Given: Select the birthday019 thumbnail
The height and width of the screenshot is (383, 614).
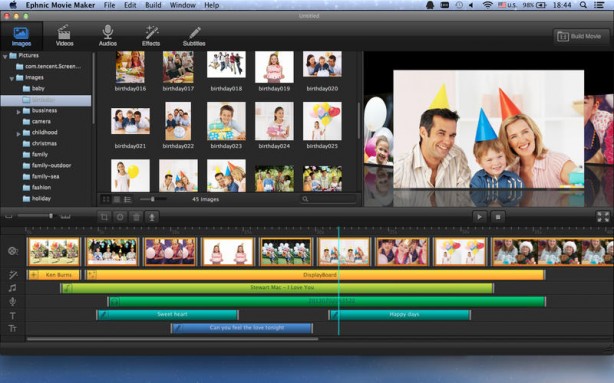Looking at the screenshot, I should (274, 67).
